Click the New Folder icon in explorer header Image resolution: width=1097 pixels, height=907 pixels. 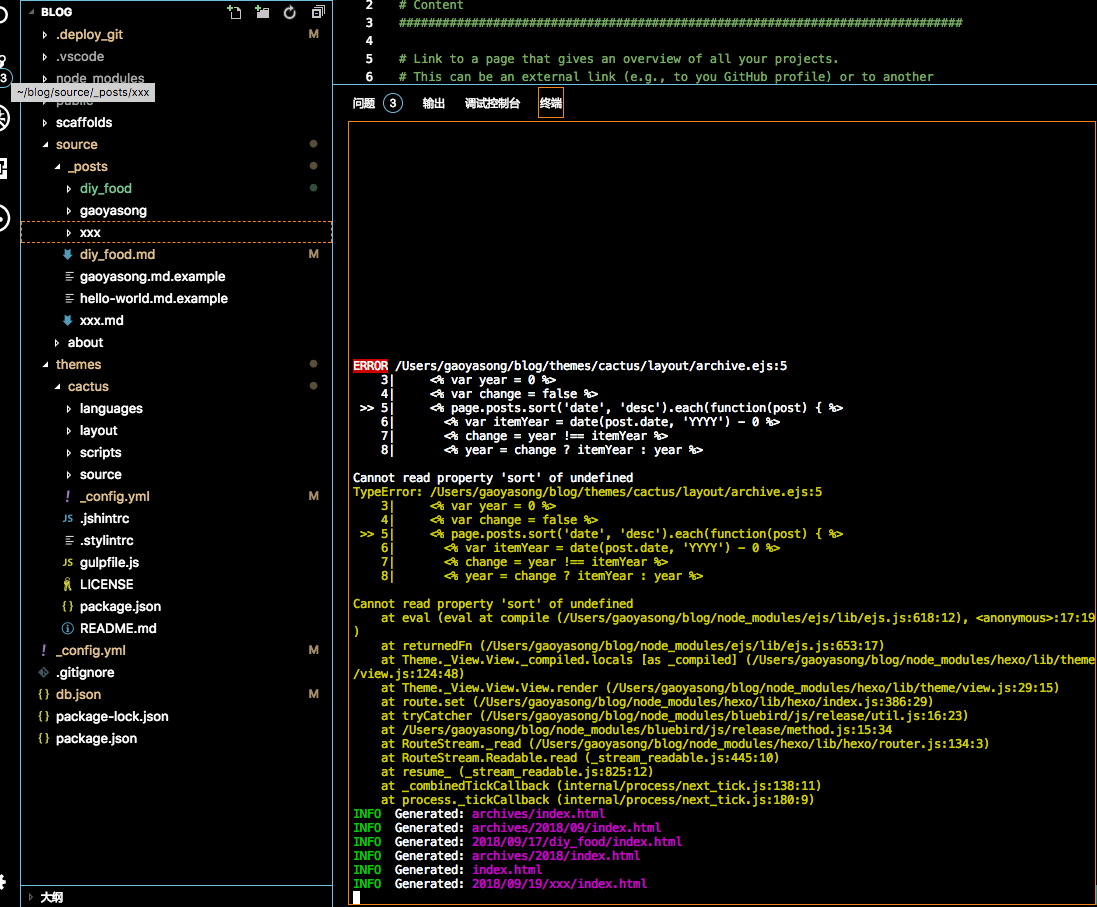click(262, 12)
